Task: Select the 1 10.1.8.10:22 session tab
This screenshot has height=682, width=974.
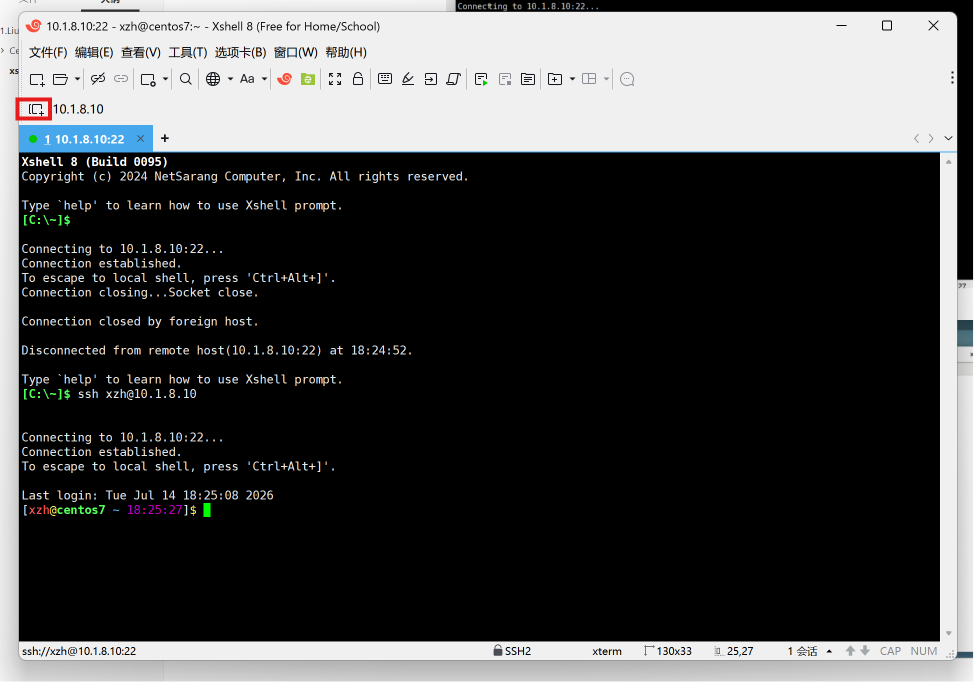Action: [84, 139]
